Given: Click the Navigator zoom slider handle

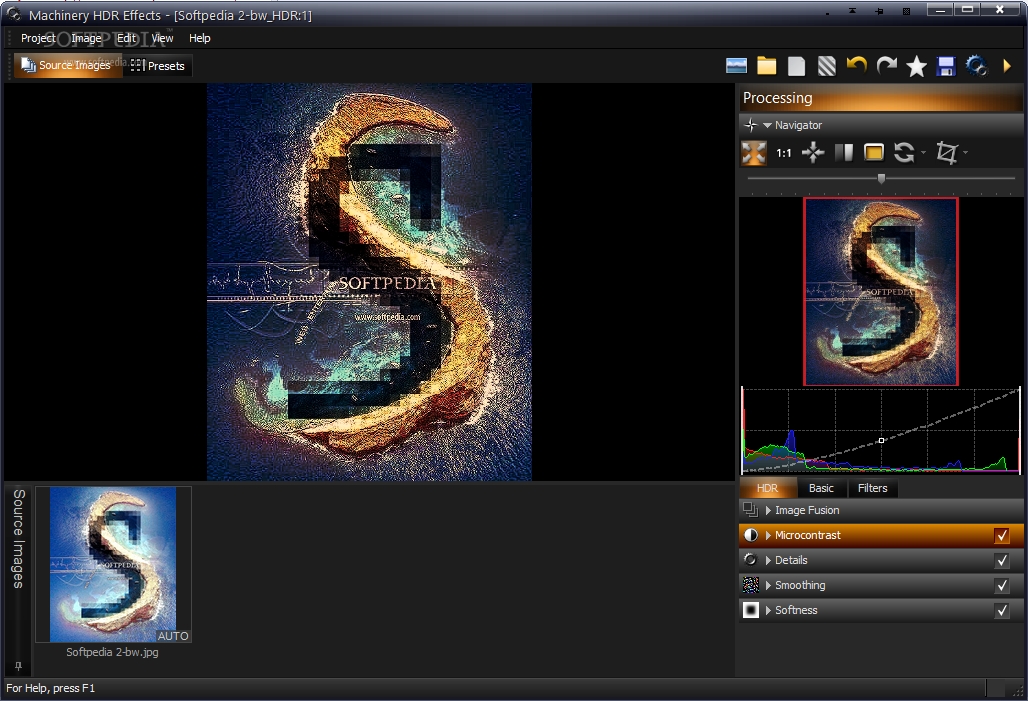Looking at the screenshot, I should (x=881, y=178).
